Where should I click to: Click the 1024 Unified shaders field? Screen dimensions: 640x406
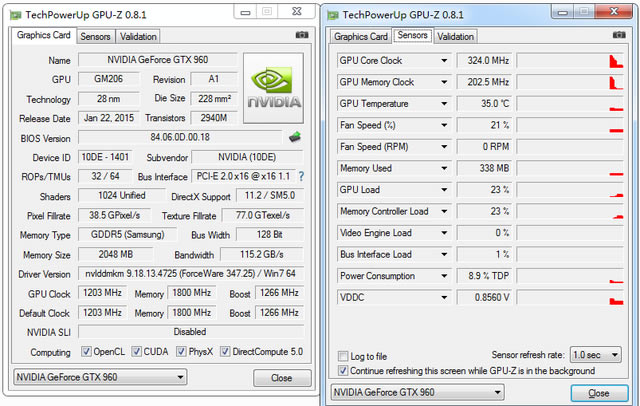pos(122,195)
